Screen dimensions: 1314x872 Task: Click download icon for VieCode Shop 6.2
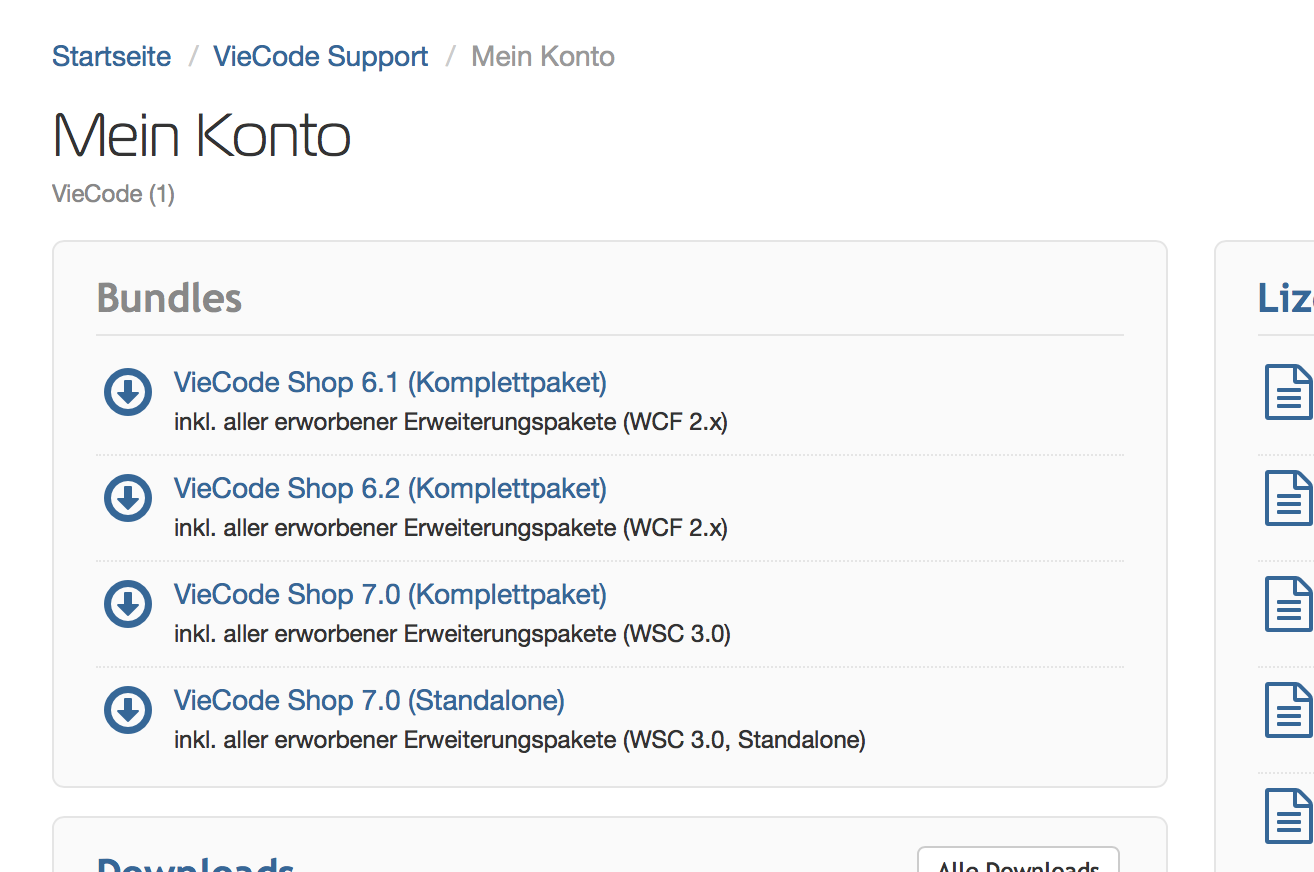(128, 498)
